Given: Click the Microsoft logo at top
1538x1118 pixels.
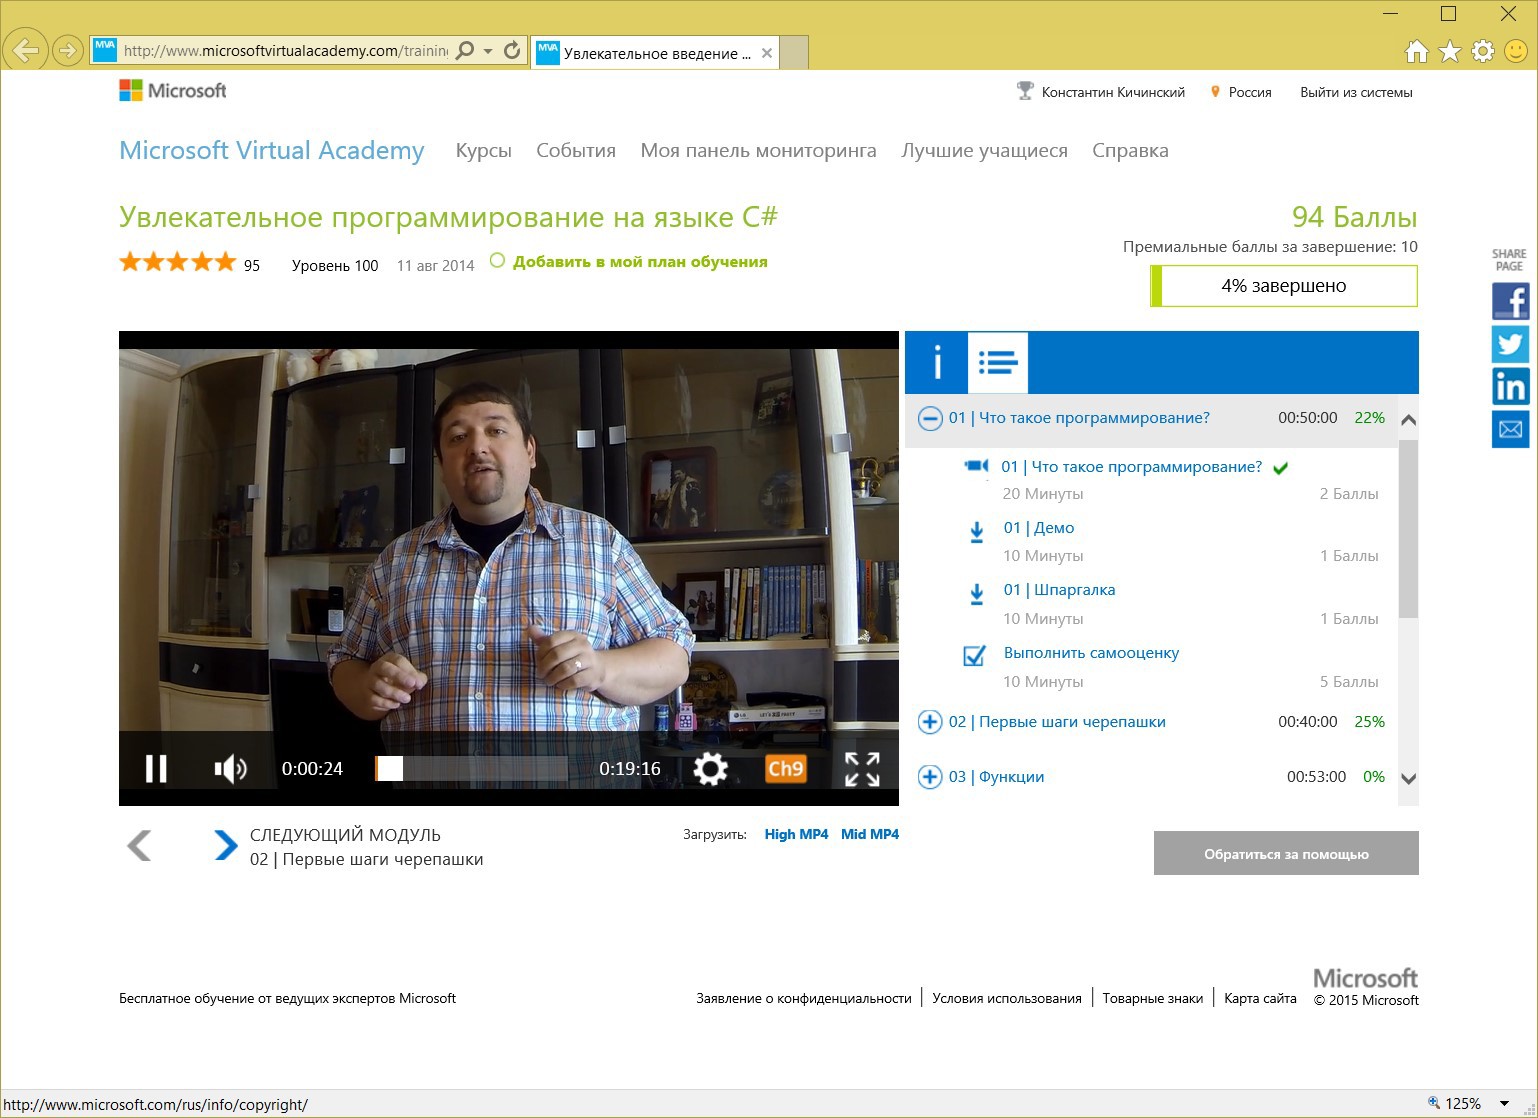Looking at the screenshot, I should pyautogui.click(x=173, y=91).
